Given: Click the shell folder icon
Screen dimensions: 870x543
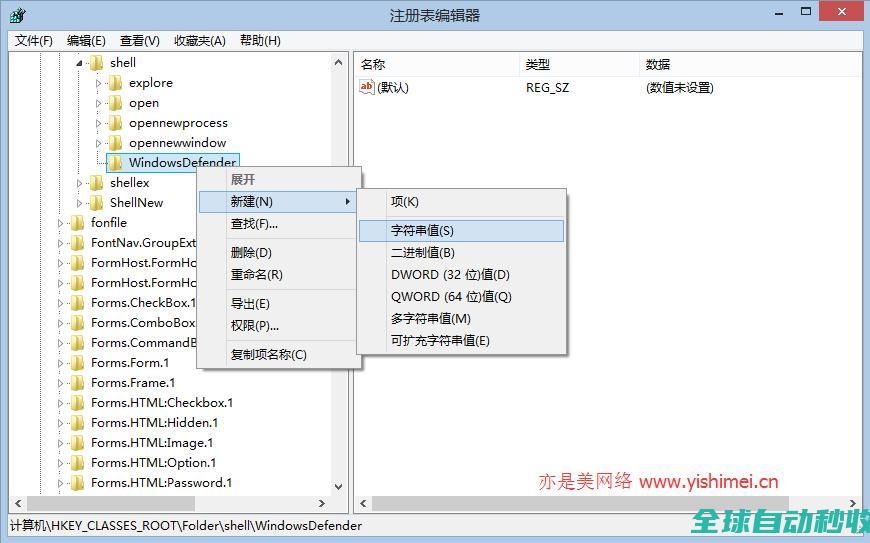Looking at the screenshot, I should [x=96, y=63].
